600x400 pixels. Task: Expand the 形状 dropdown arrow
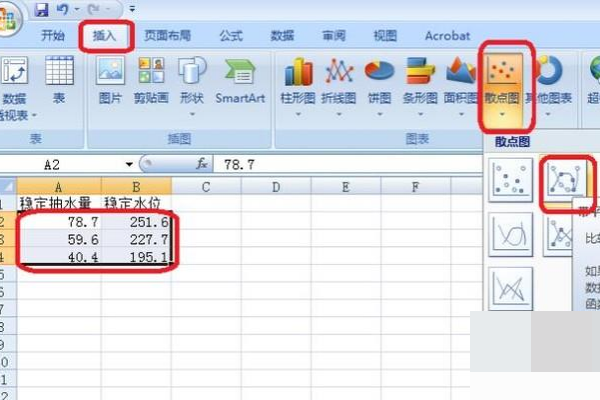click(192, 114)
